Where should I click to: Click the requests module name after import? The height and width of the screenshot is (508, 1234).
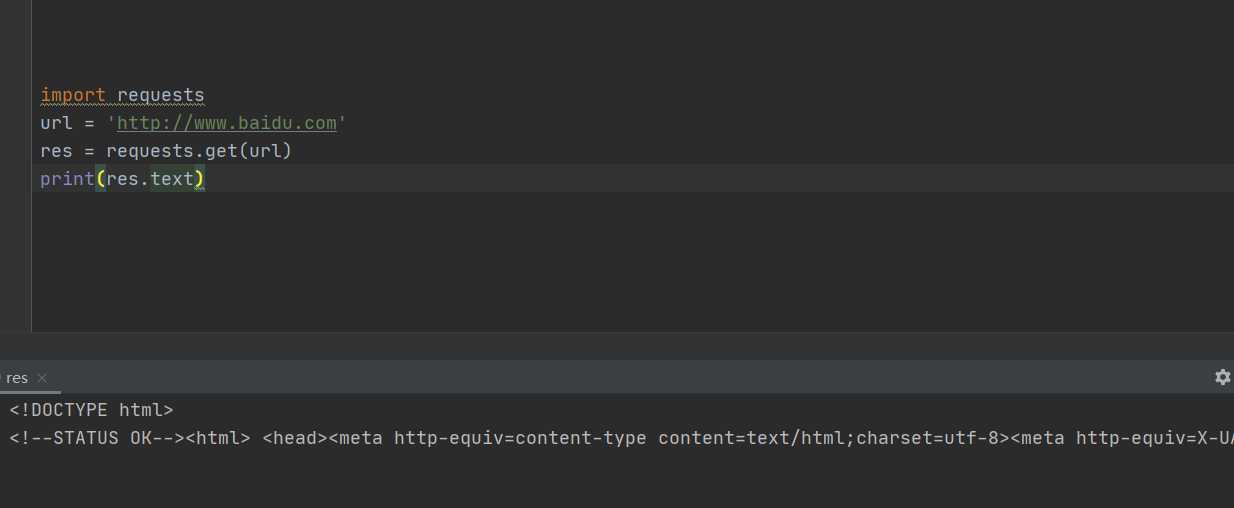(161, 96)
